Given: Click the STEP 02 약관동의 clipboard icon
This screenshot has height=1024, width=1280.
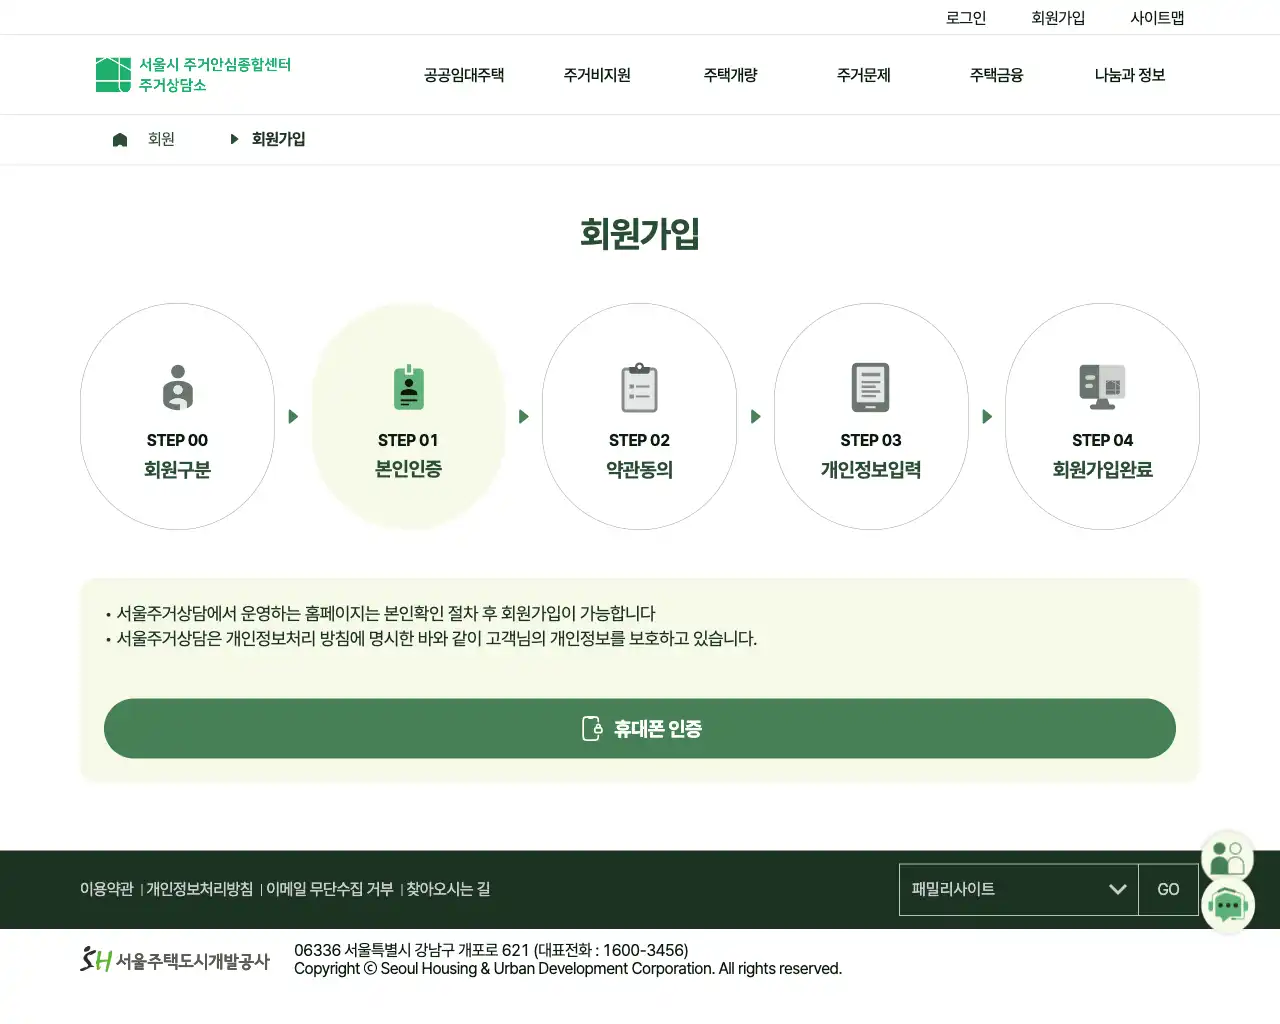Looking at the screenshot, I should pyautogui.click(x=639, y=388).
